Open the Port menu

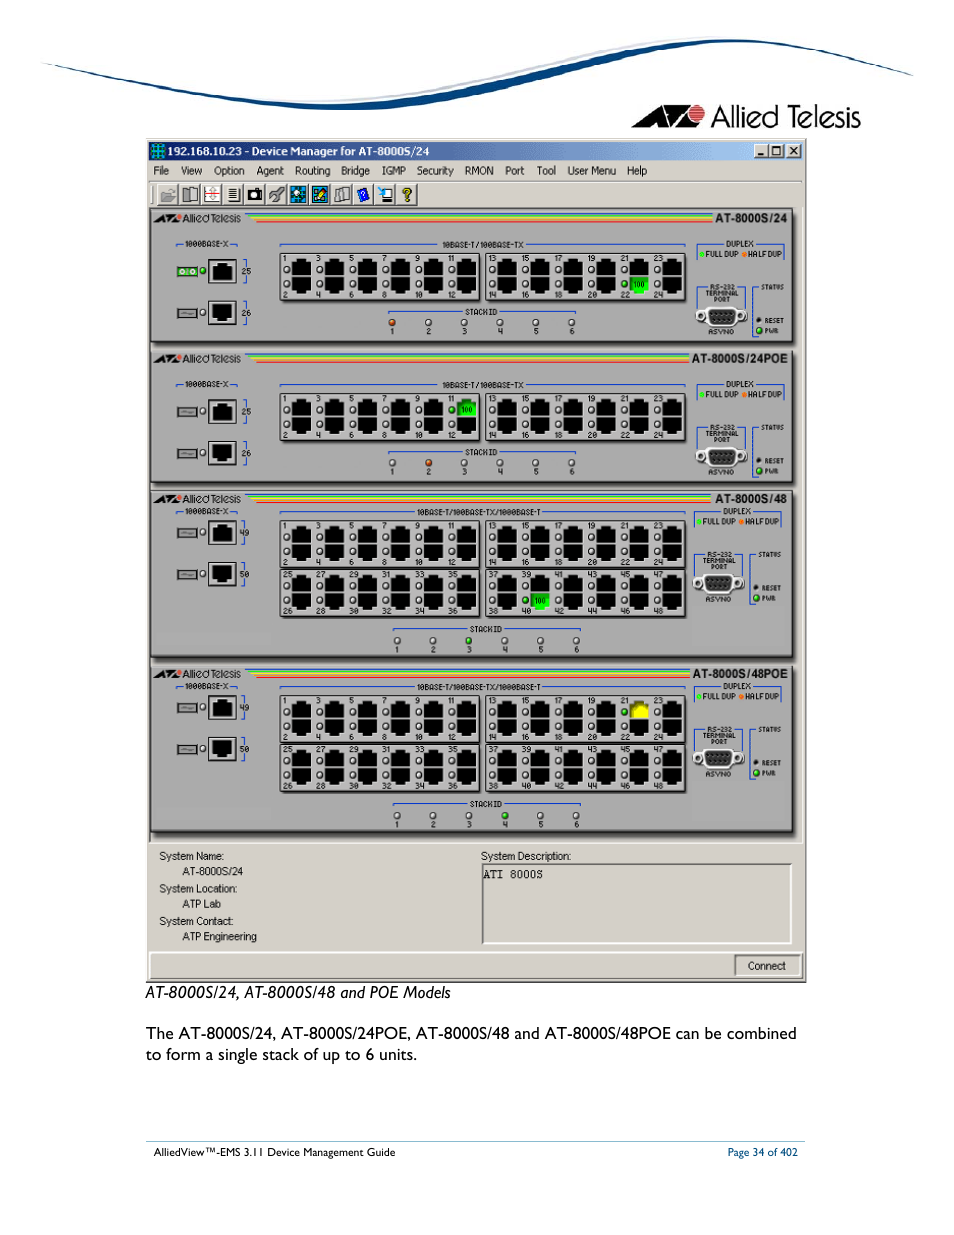coord(514,171)
